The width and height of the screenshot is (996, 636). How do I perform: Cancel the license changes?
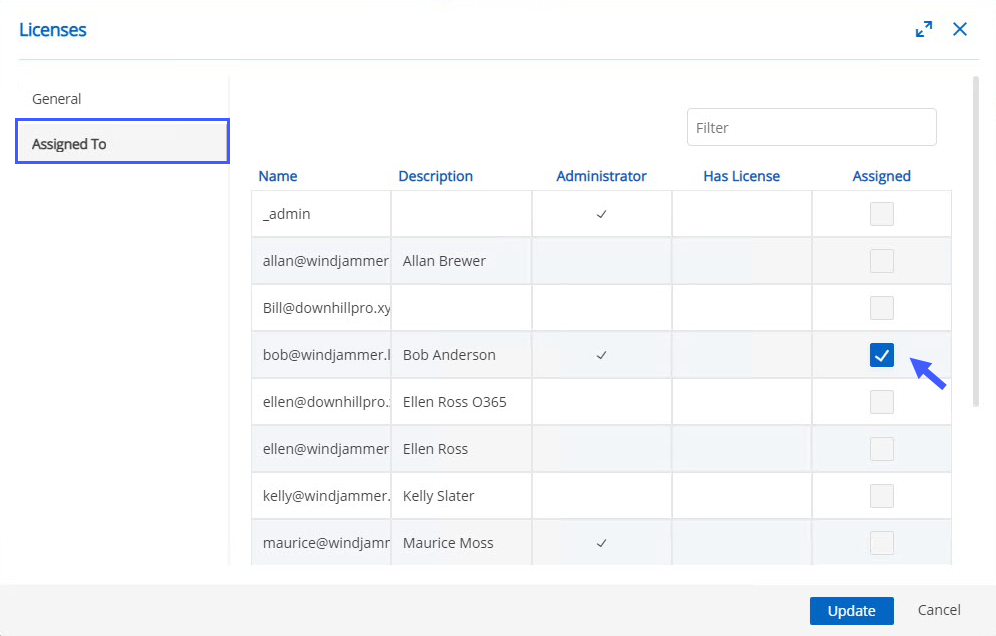pyautogui.click(x=939, y=610)
